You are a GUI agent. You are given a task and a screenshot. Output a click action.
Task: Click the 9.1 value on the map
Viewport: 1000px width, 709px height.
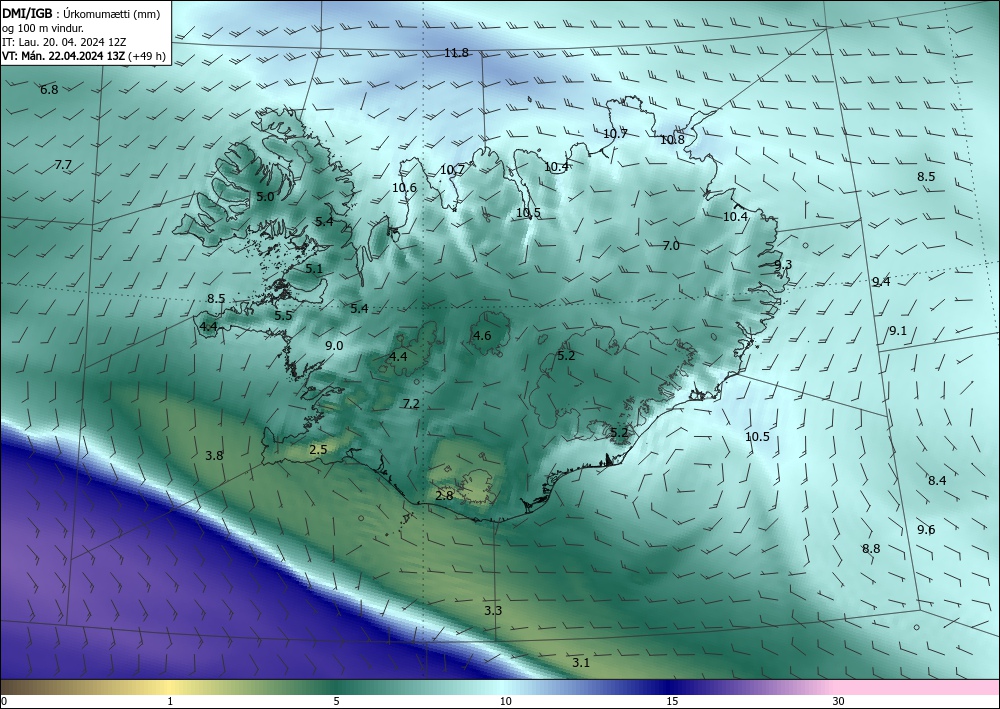click(898, 331)
